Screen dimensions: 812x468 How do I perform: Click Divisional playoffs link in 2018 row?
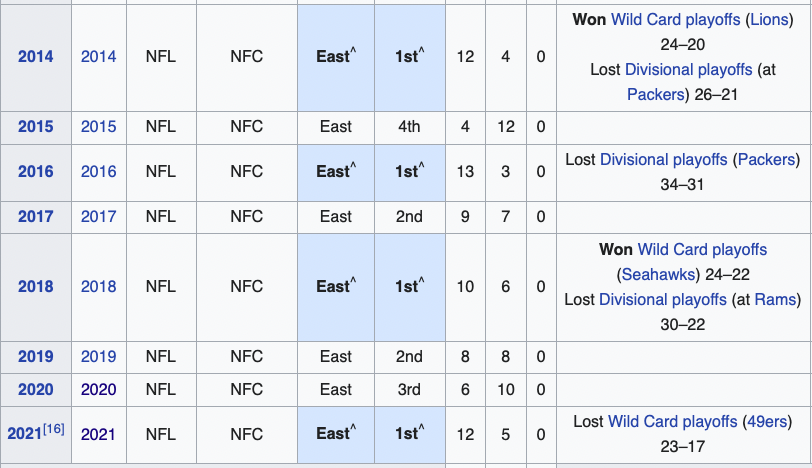tap(663, 299)
